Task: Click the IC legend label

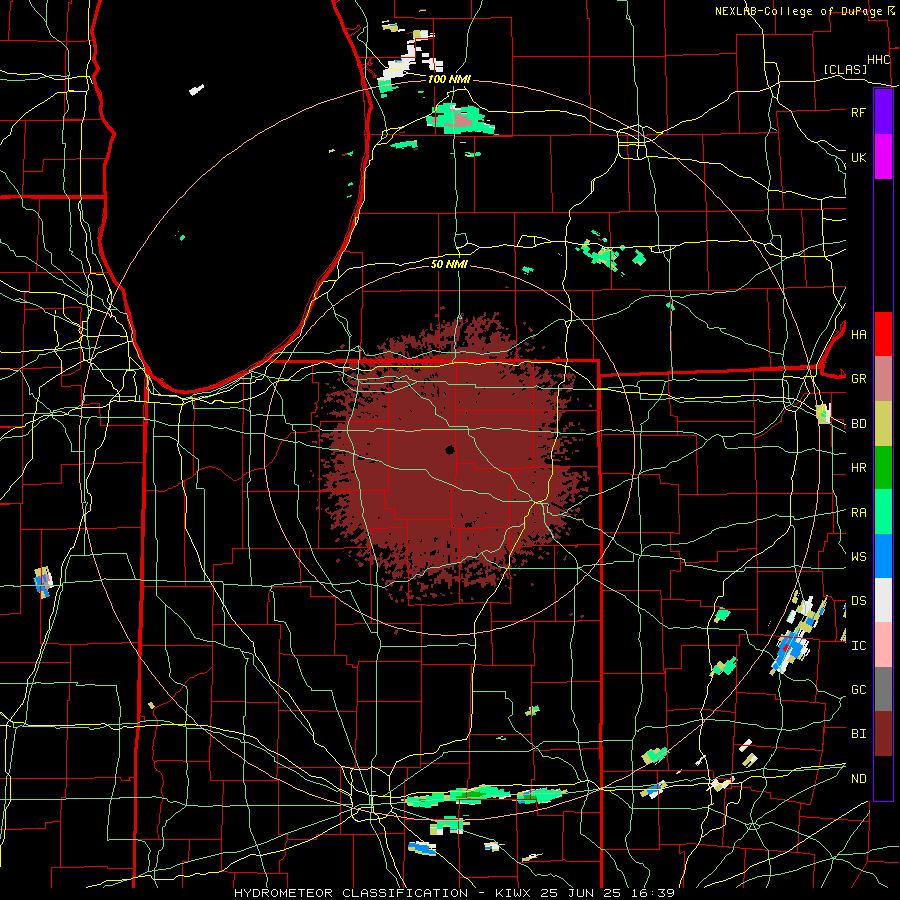Action: coord(858,646)
